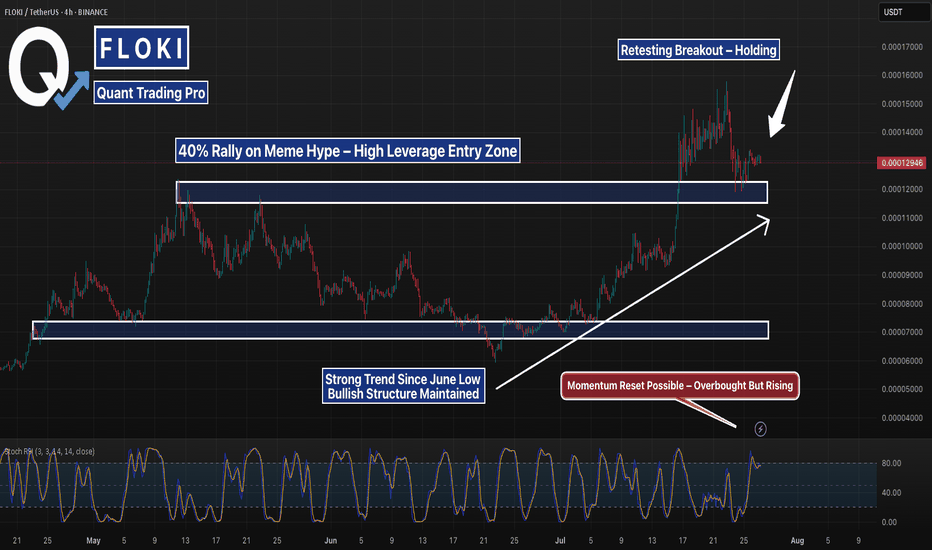Click the 0.00017000 price axis label
Viewport: 932px width, 550px height.
click(x=902, y=47)
